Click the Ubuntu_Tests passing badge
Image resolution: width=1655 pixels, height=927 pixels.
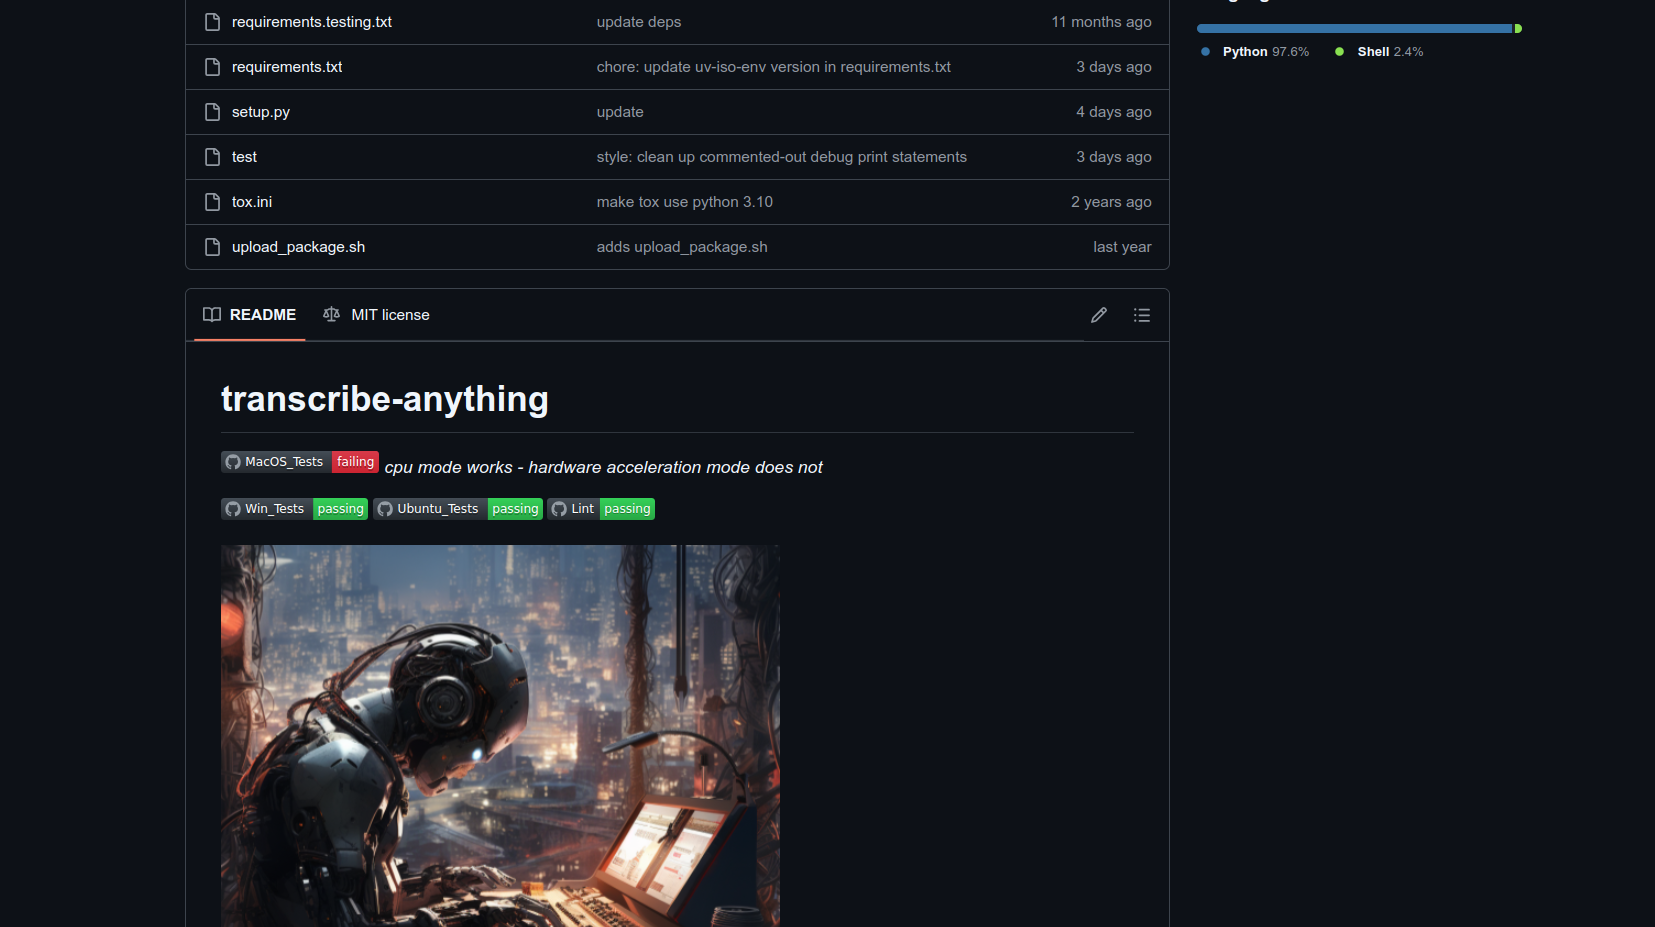click(x=457, y=509)
